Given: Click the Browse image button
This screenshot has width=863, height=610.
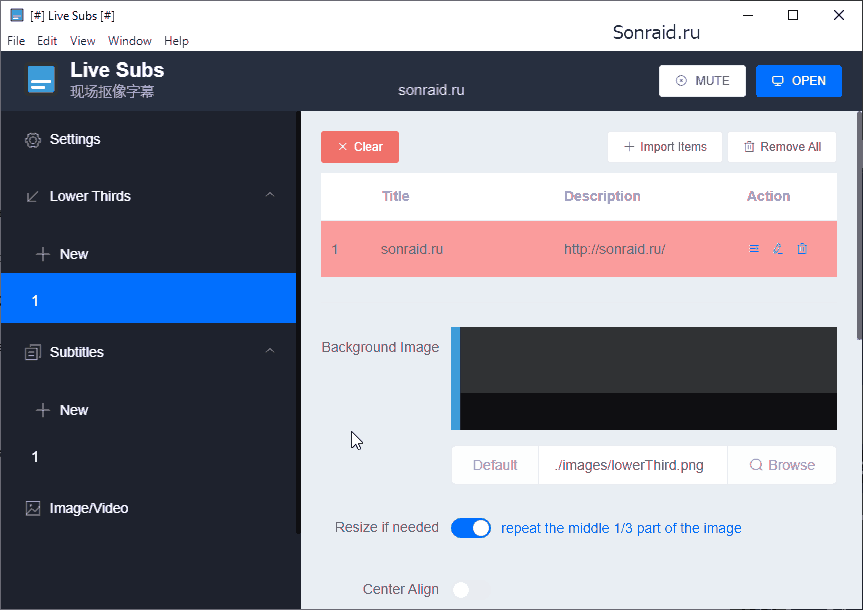Looking at the screenshot, I should pyautogui.click(x=782, y=465).
